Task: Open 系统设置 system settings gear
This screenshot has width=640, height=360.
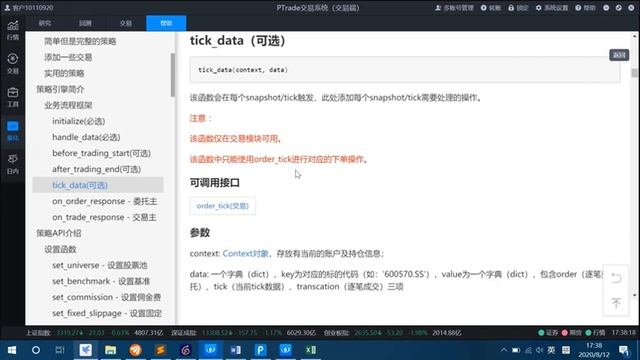Action: click(552, 8)
